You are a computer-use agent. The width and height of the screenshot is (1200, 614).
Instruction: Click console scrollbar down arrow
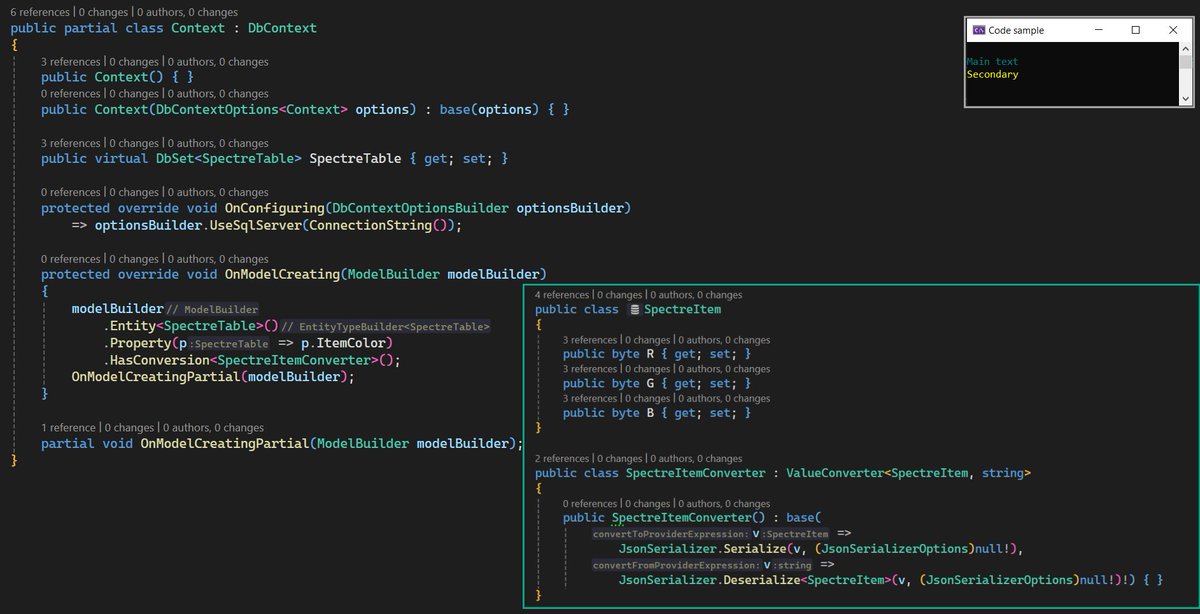pyautogui.click(x=1185, y=99)
